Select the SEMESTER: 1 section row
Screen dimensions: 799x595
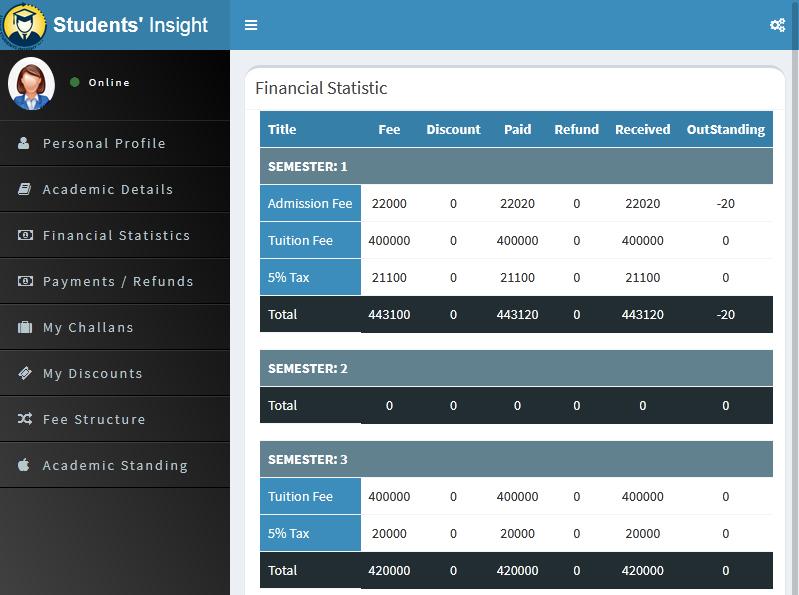pyautogui.click(x=516, y=166)
